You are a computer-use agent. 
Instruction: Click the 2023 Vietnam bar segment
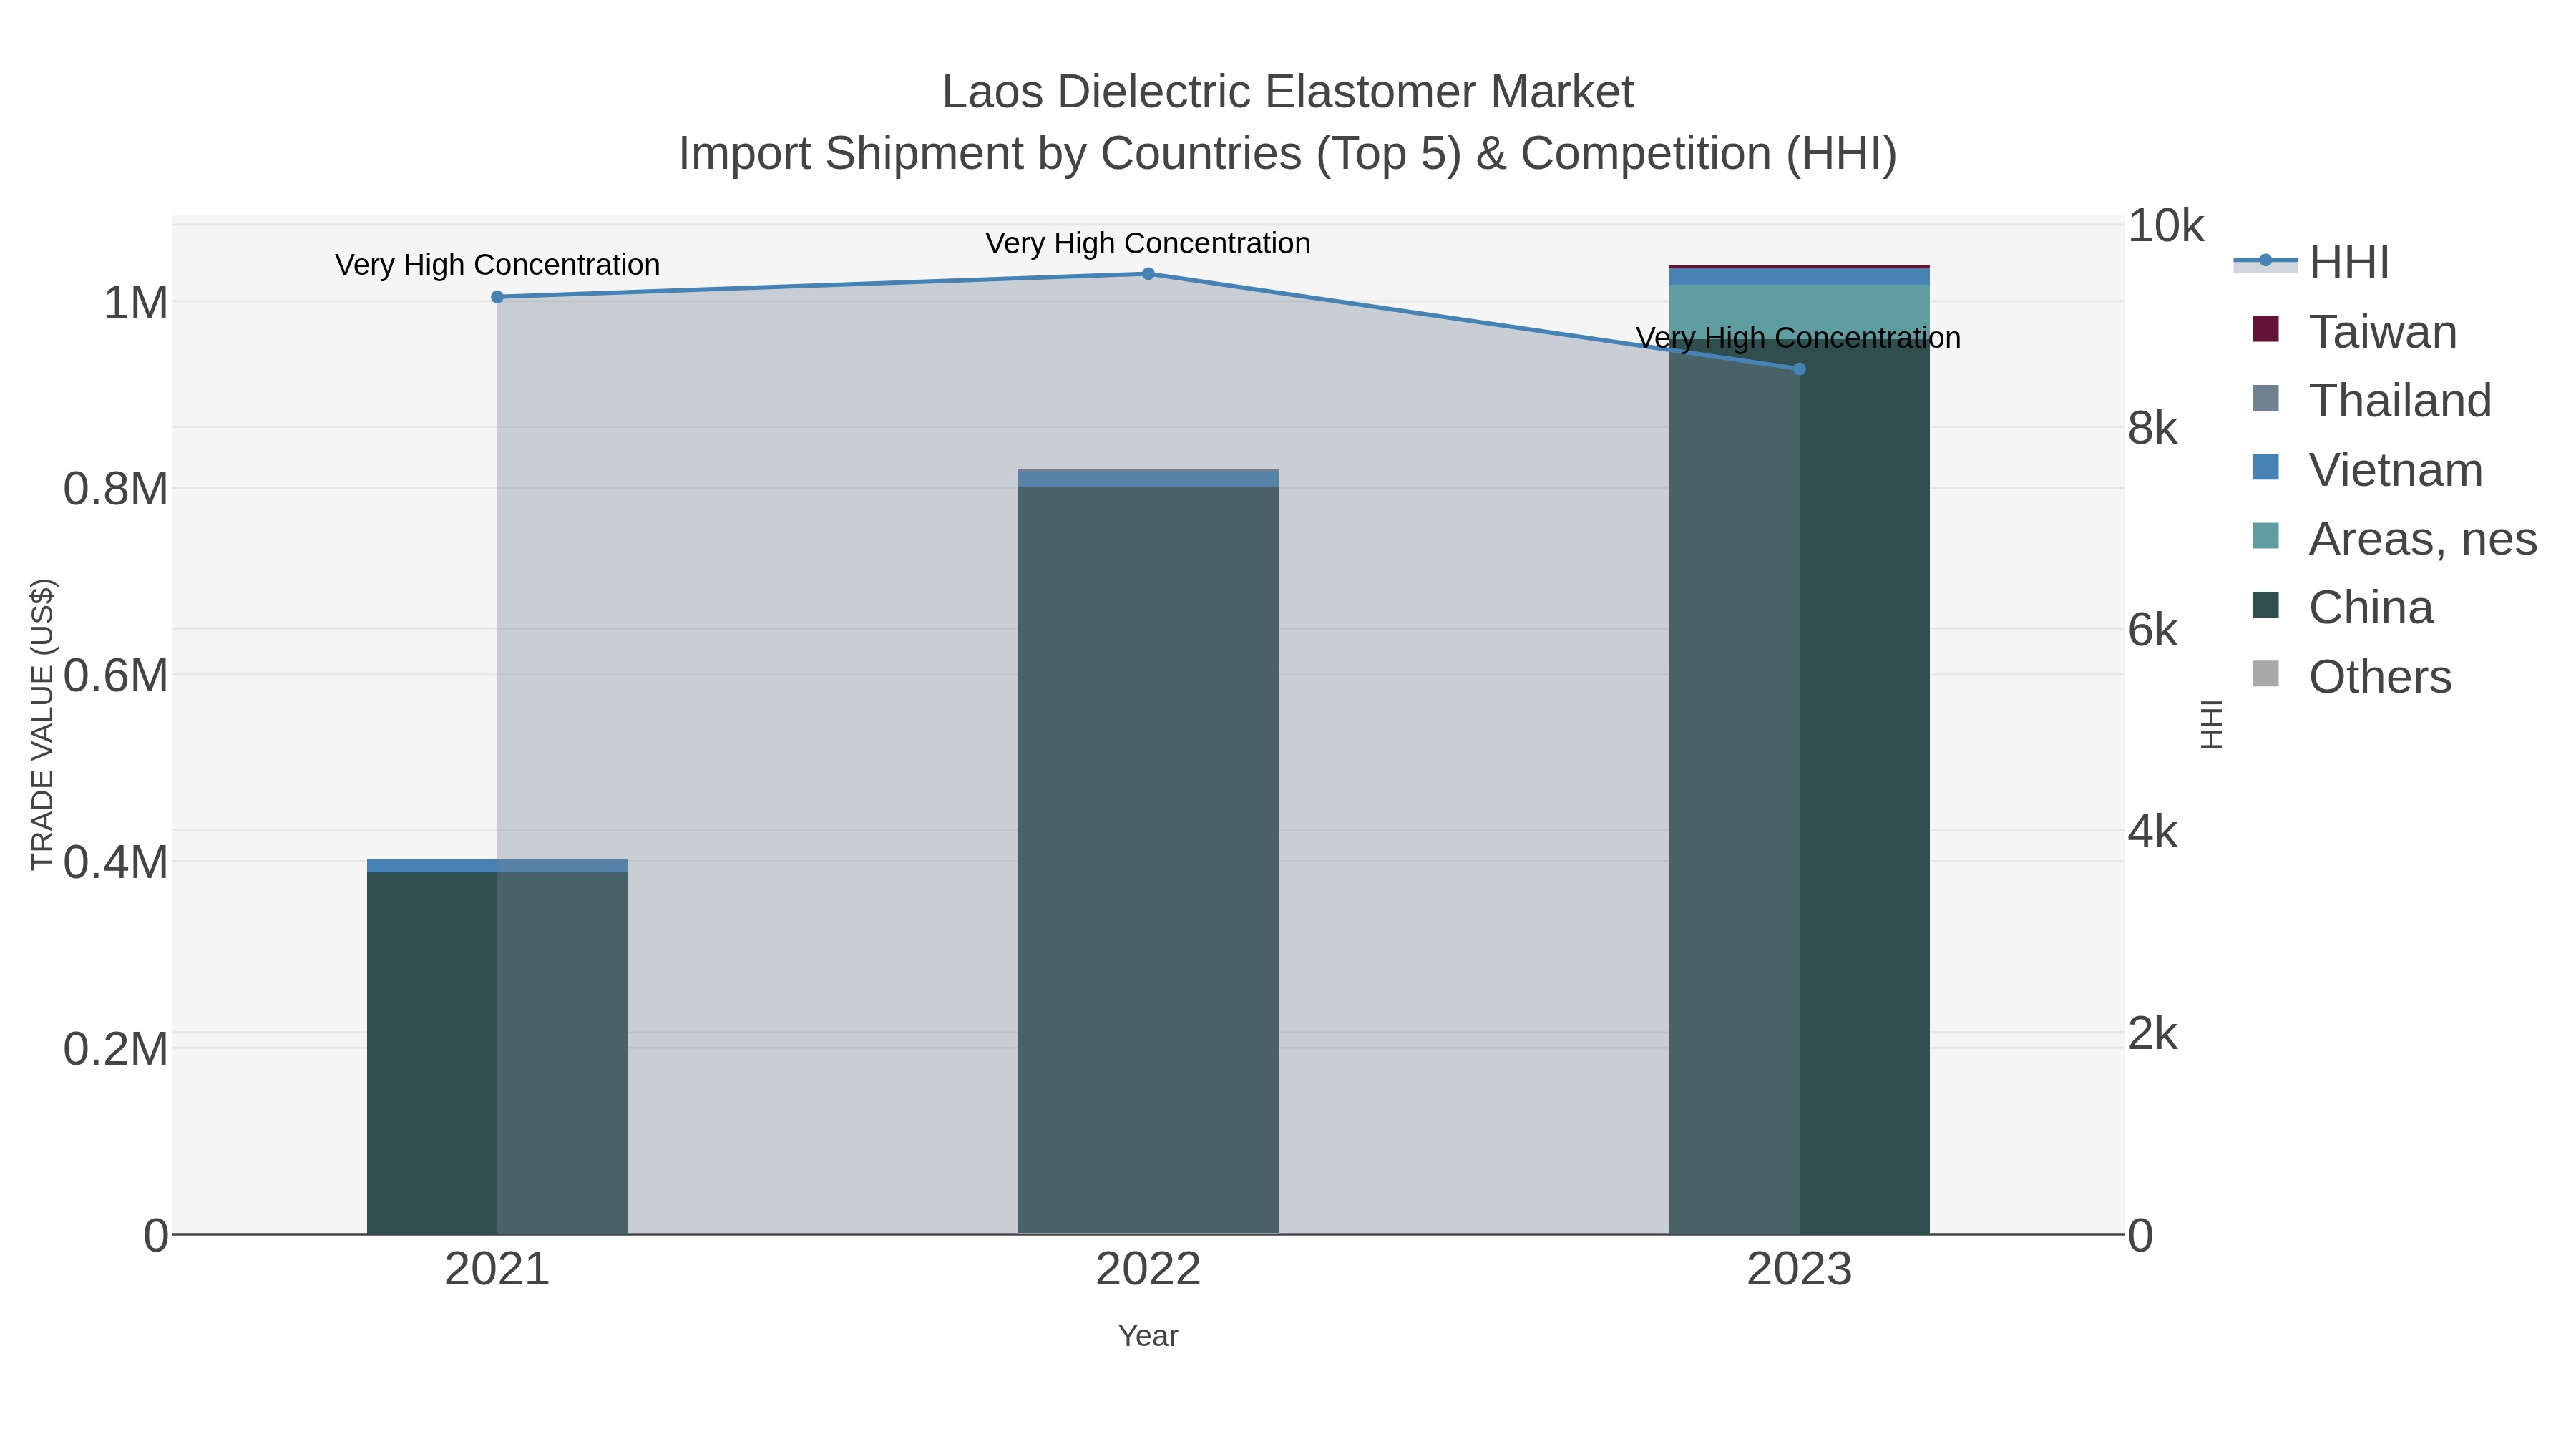click(1799, 277)
